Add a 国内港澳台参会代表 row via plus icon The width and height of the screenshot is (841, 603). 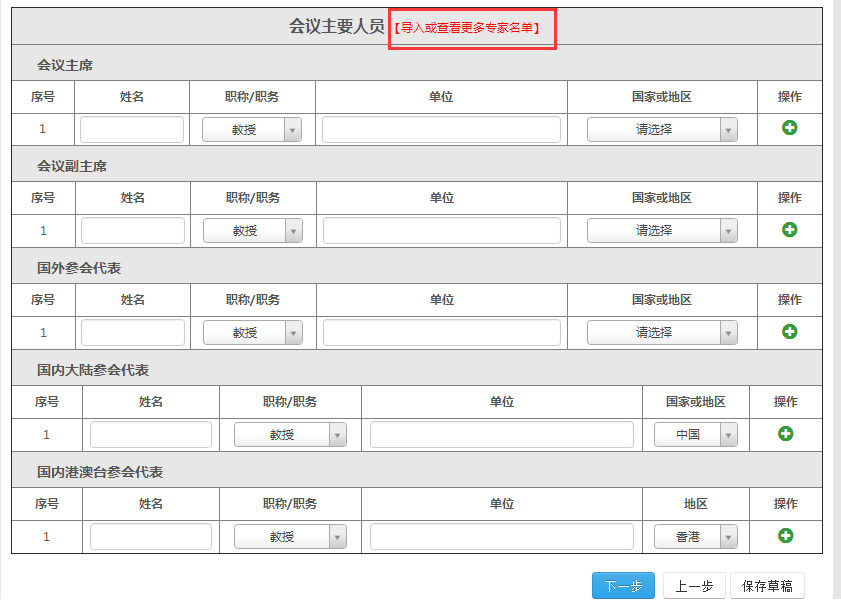[x=785, y=536]
